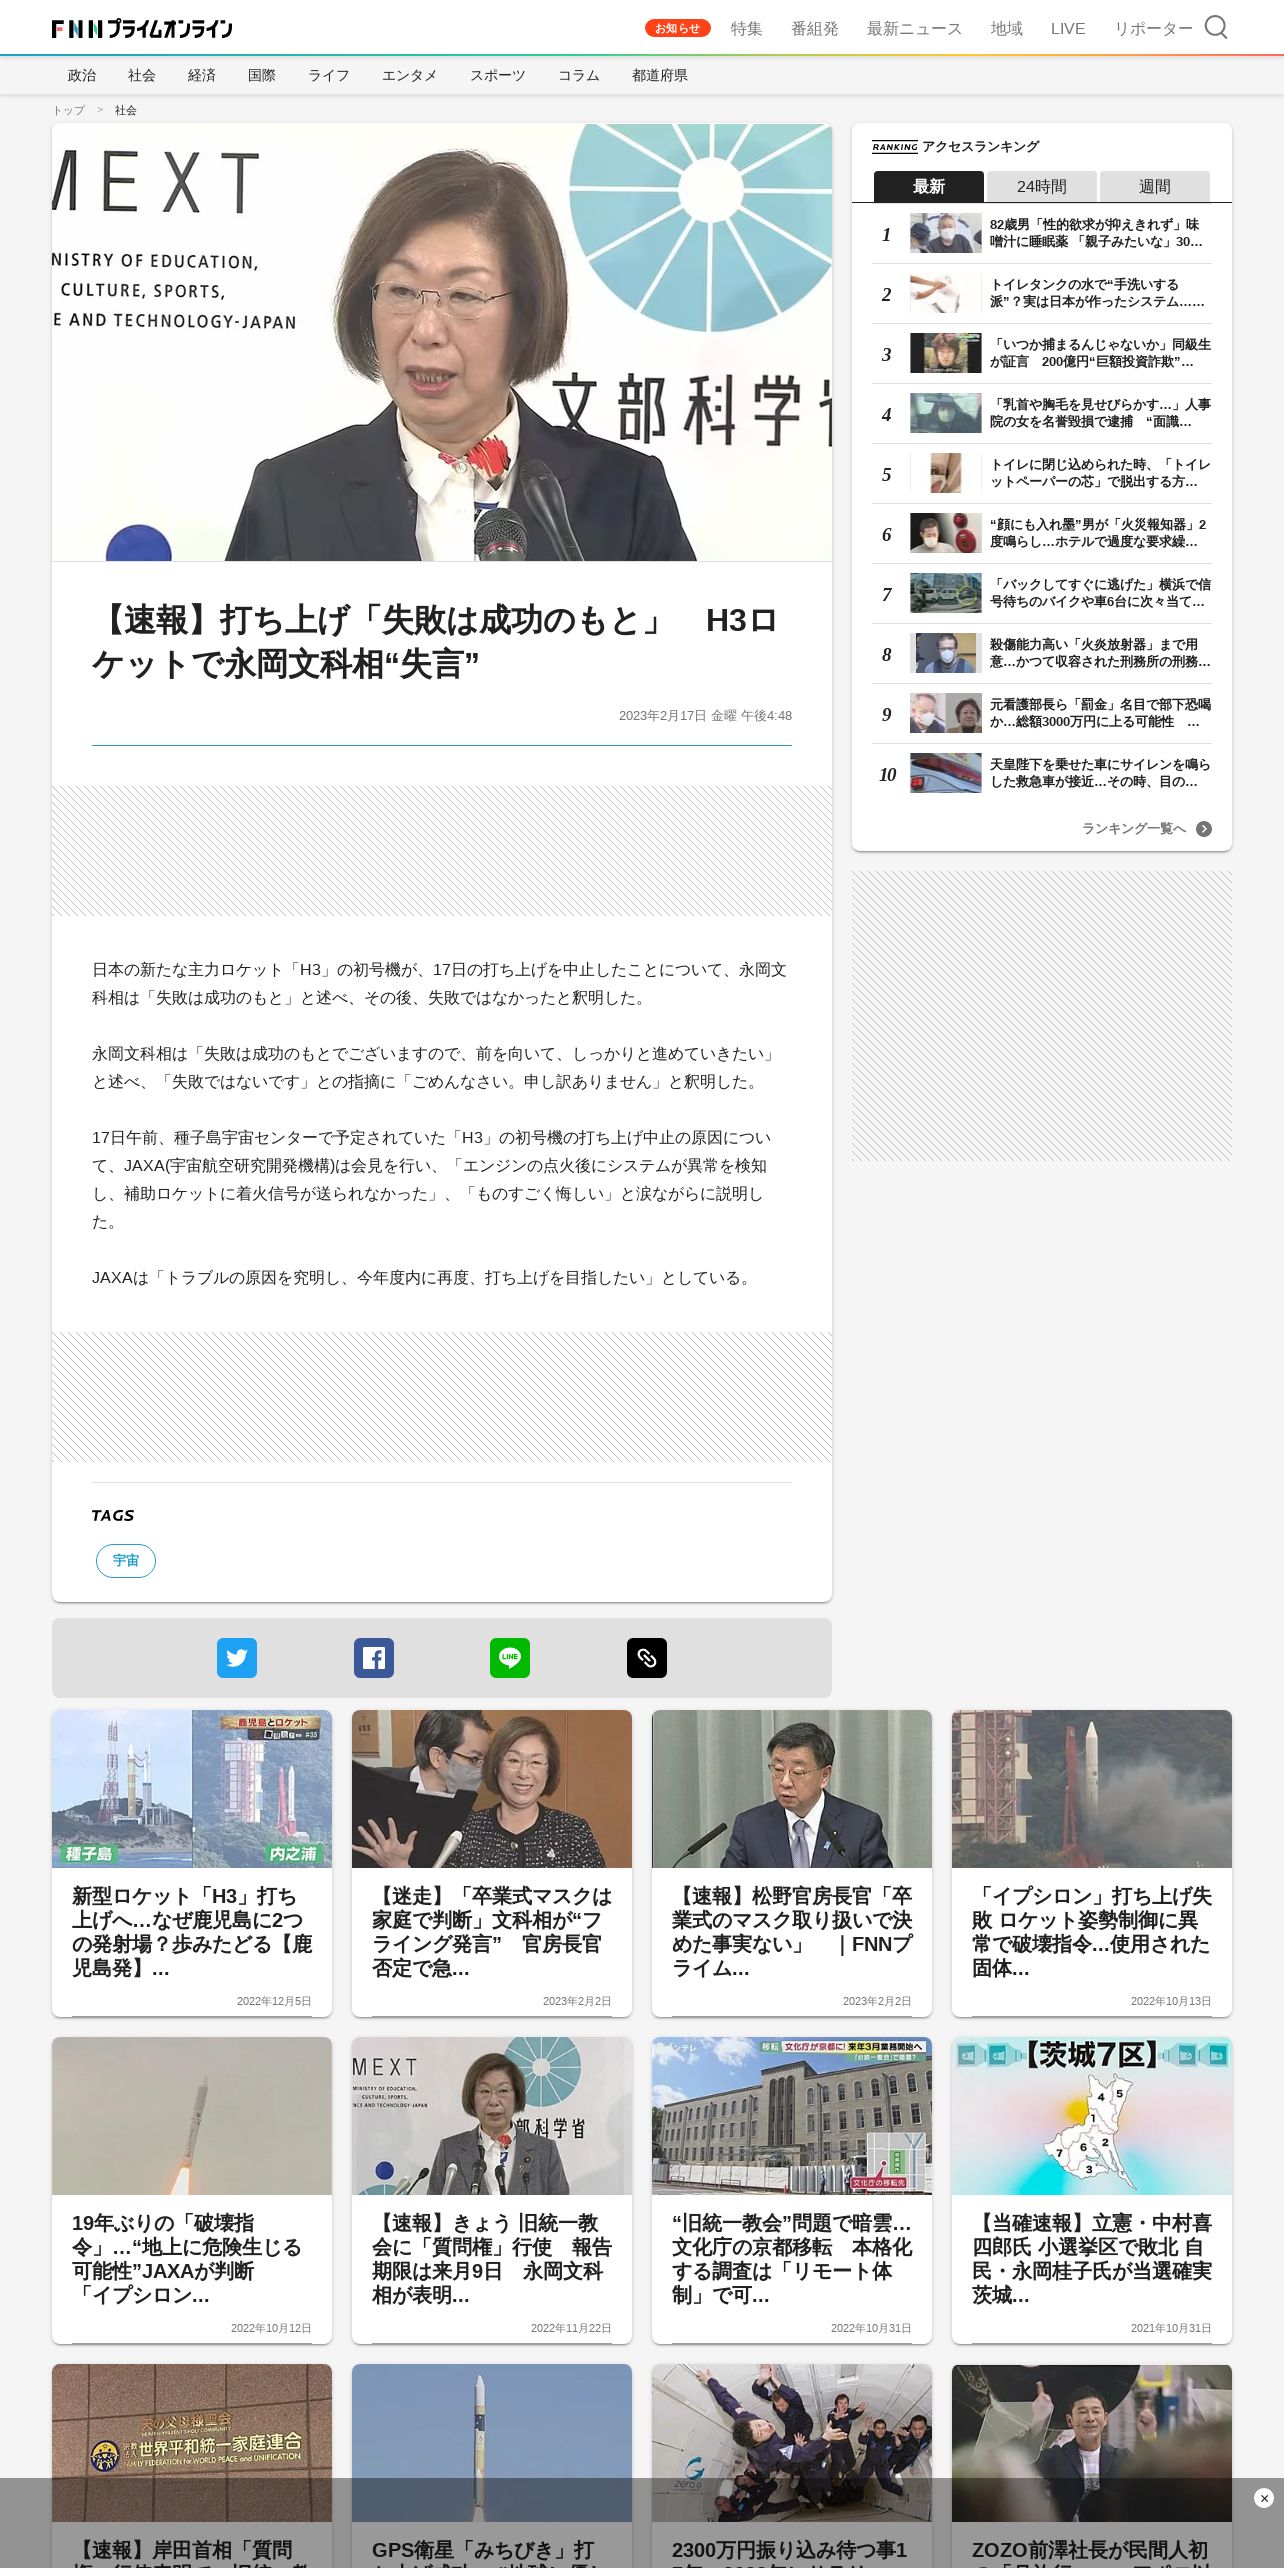Select the エンタメ category
Screen dimensions: 1284x2568
point(410,75)
